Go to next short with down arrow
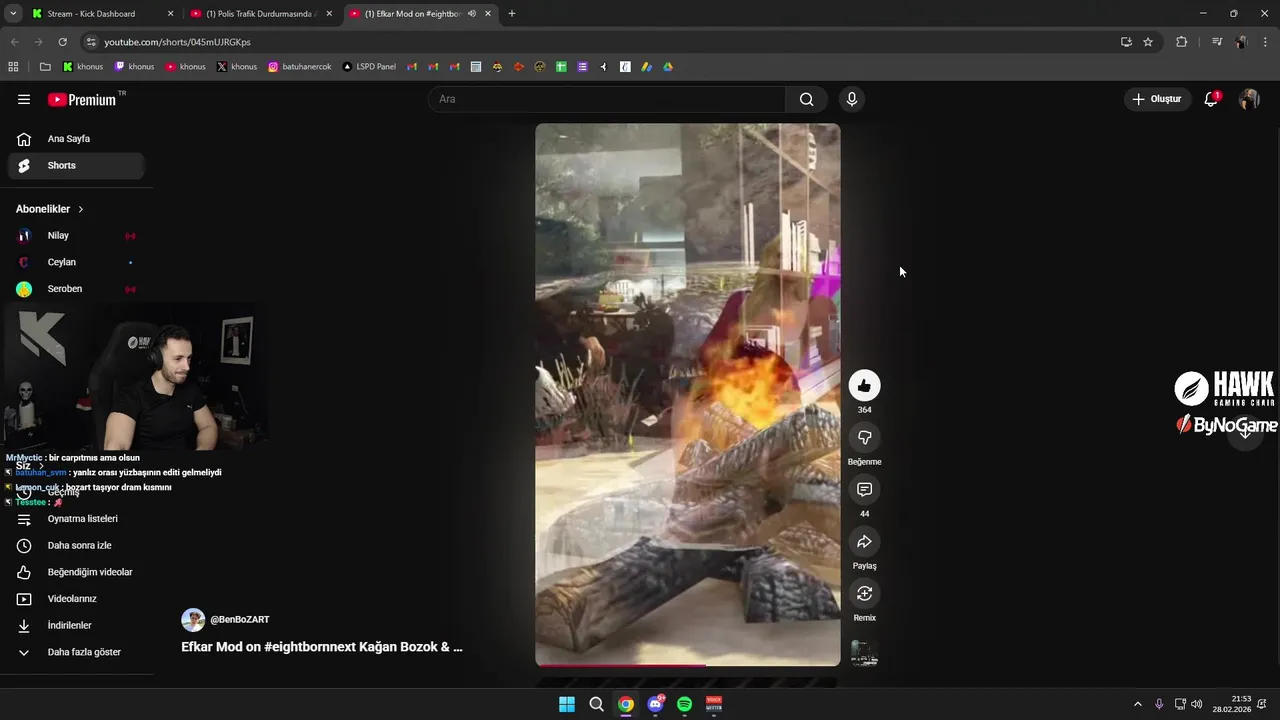 click(x=1245, y=432)
